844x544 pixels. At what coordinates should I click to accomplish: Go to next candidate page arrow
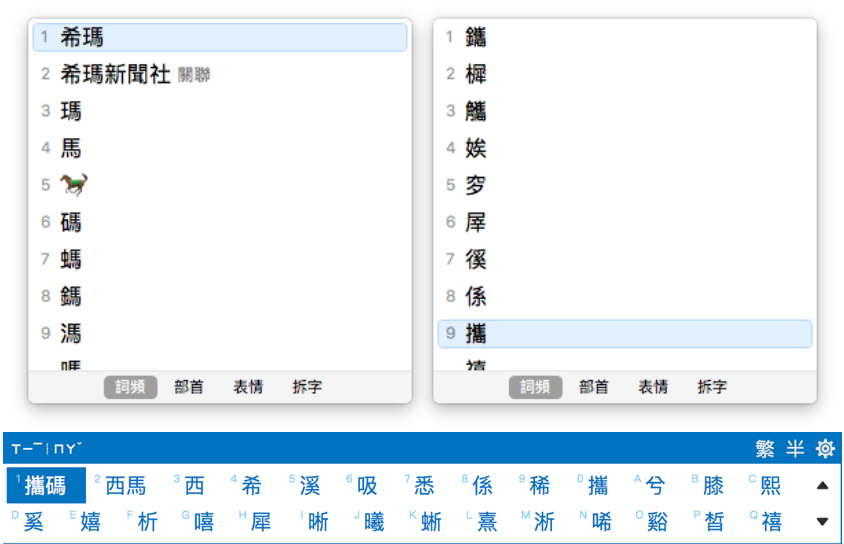822,521
